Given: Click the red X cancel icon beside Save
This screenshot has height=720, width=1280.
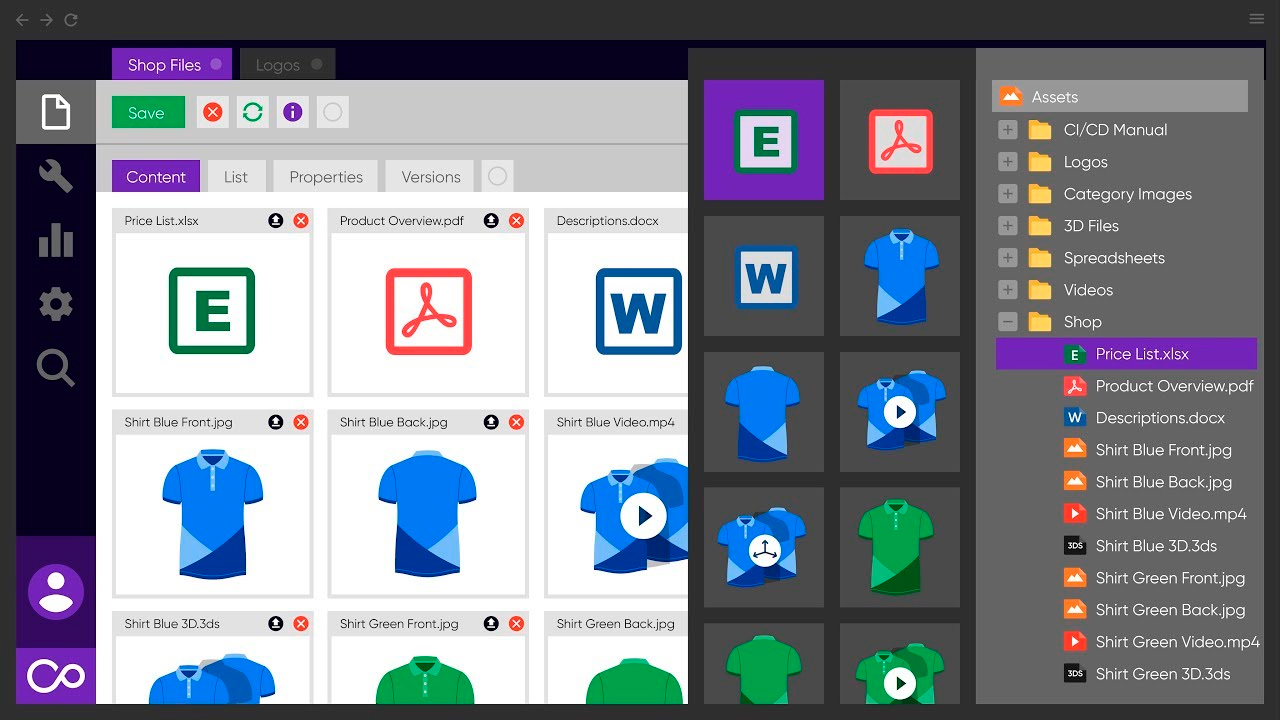Looking at the screenshot, I should (212, 112).
